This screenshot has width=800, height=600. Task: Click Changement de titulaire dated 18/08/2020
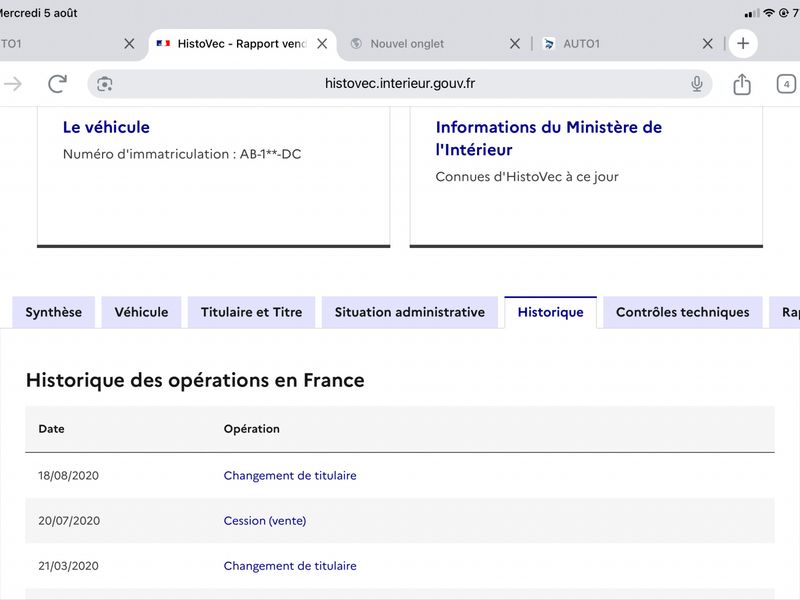(x=290, y=476)
